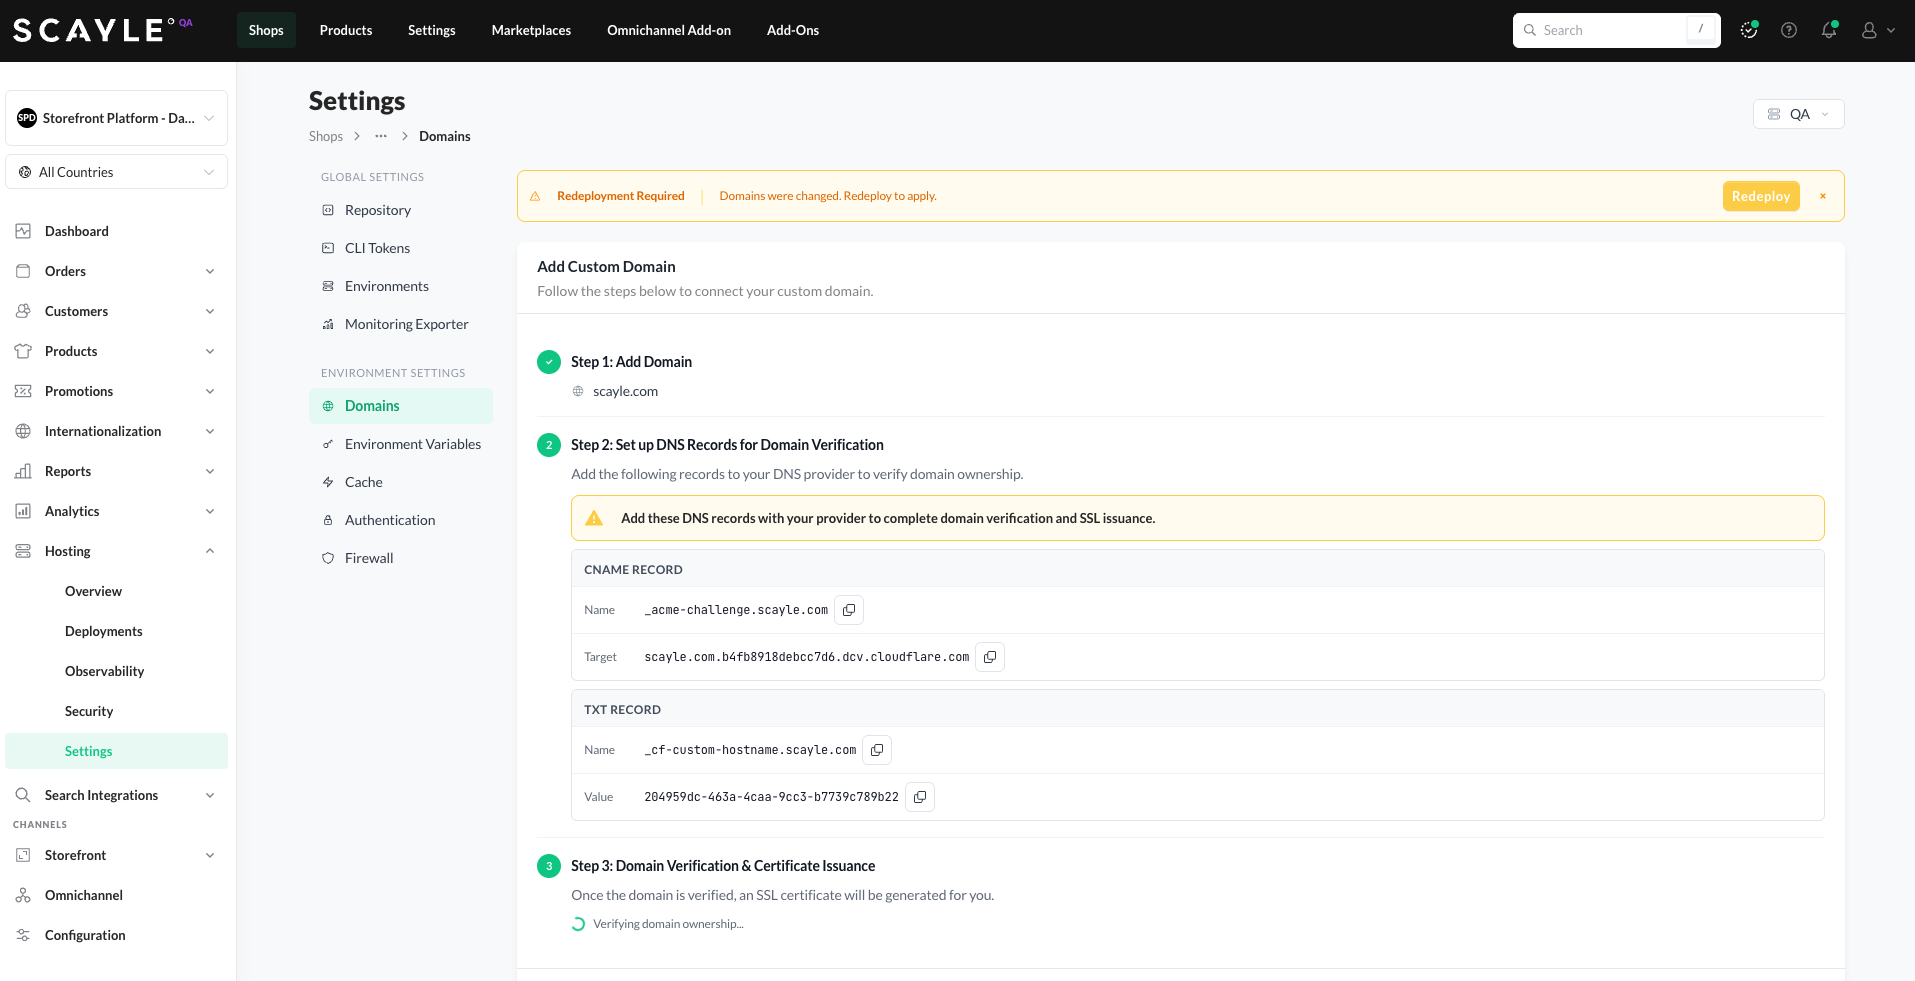Open the help question mark icon
Viewport: 1915px width, 981px height.
(x=1789, y=30)
